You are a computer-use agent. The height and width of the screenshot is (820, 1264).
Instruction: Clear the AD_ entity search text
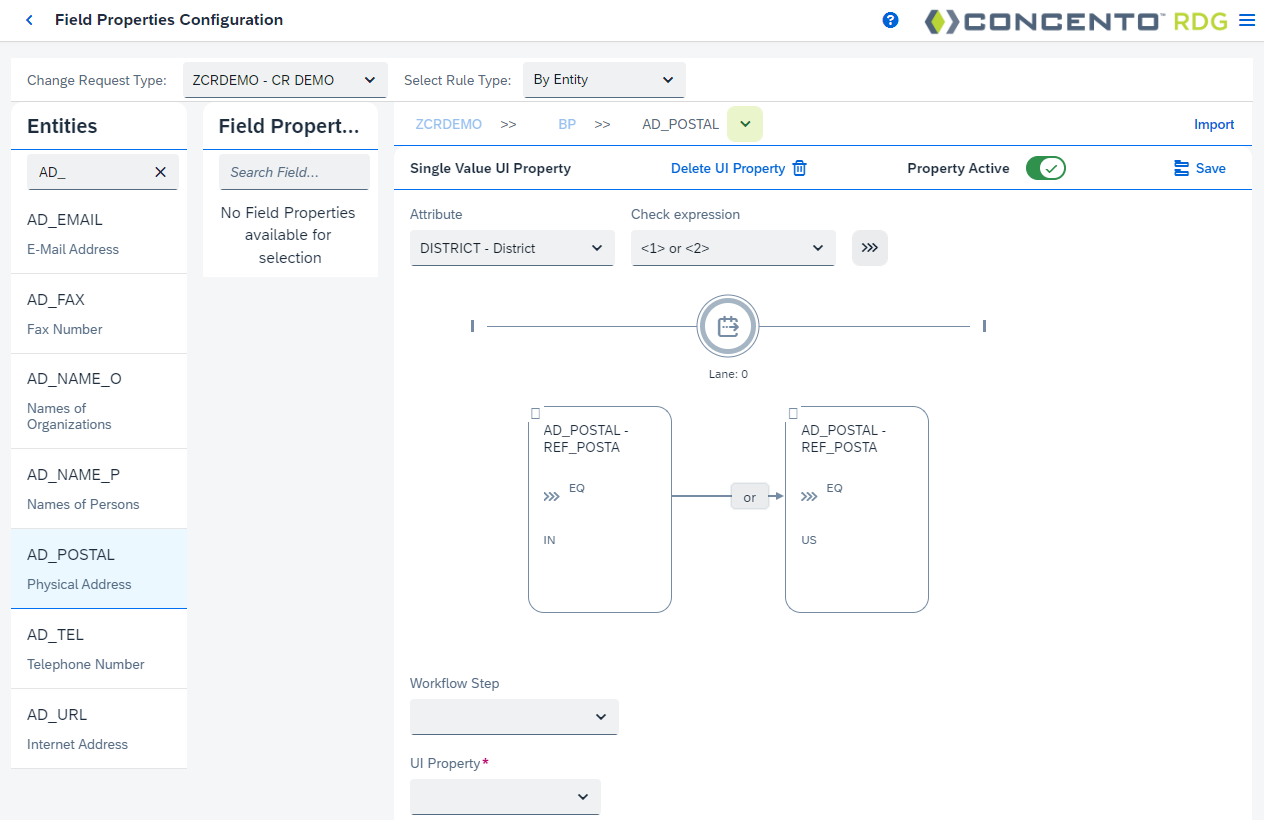pos(160,172)
